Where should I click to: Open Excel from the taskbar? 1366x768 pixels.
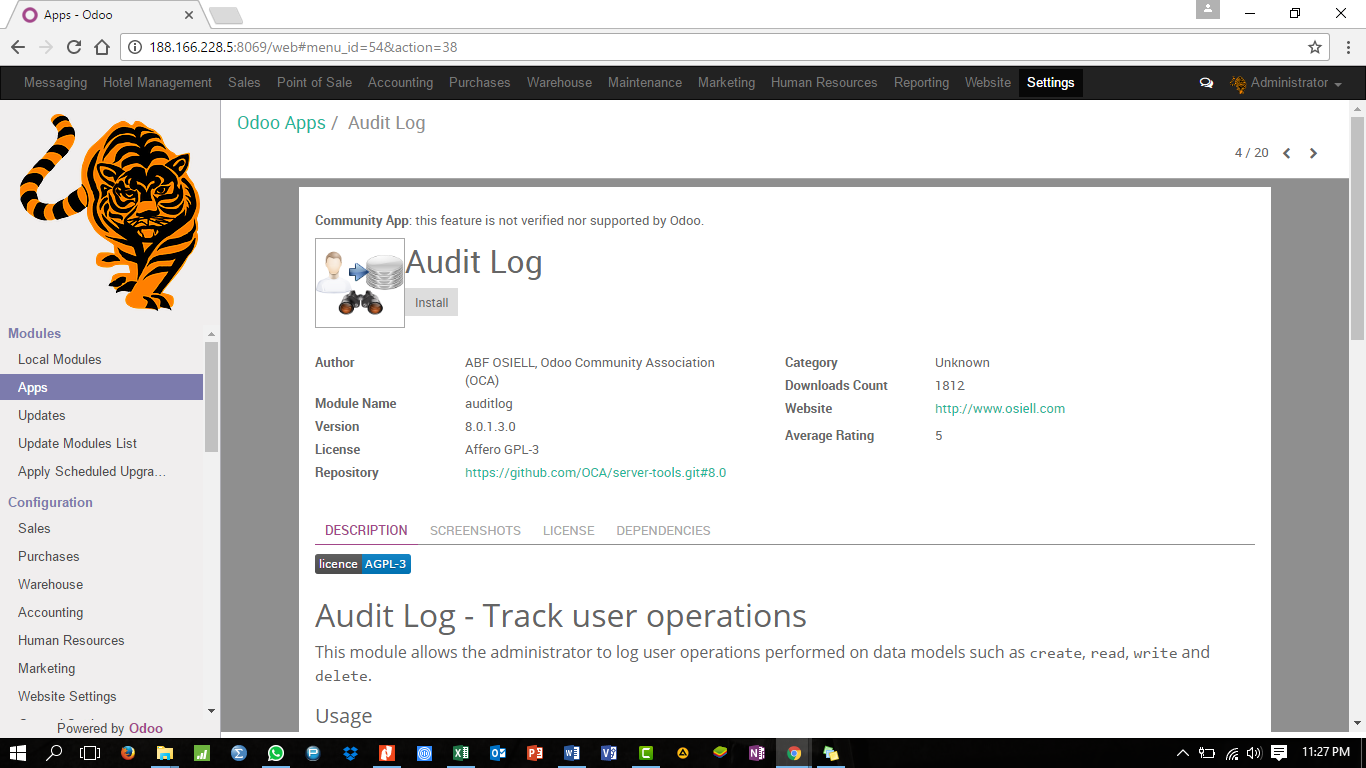[x=461, y=753]
